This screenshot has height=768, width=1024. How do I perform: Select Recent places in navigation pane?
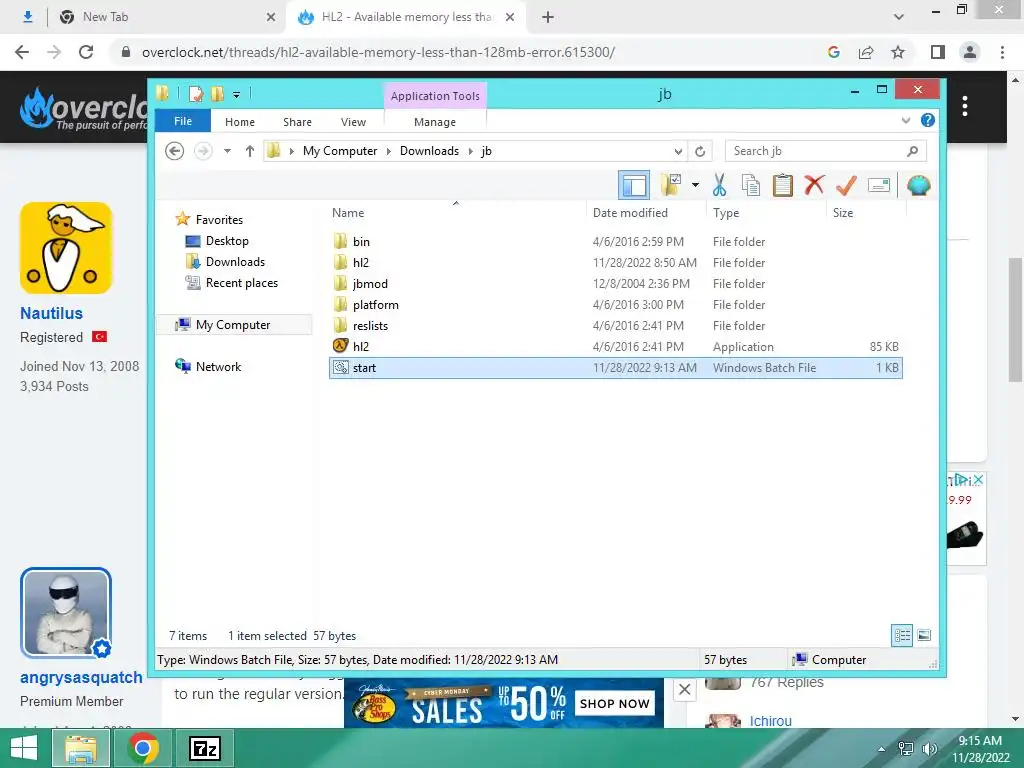(x=242, y=283)
